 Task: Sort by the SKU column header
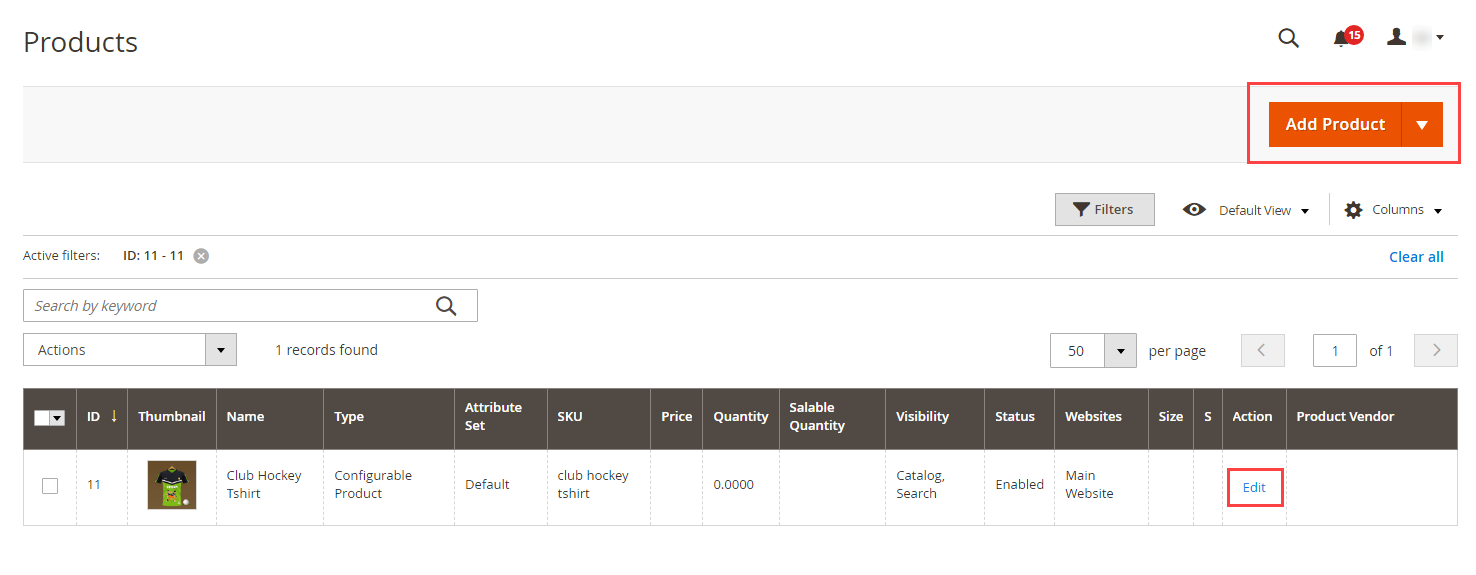click(570, 417)
